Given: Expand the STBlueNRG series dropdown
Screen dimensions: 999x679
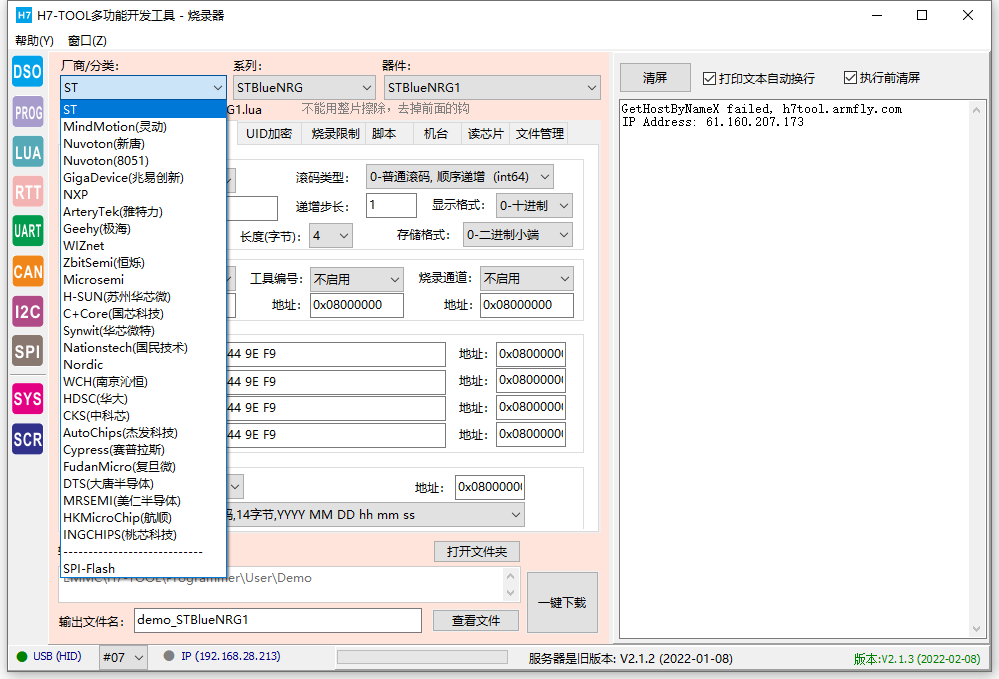Looking at the screenshot, I should coord(304,87).
